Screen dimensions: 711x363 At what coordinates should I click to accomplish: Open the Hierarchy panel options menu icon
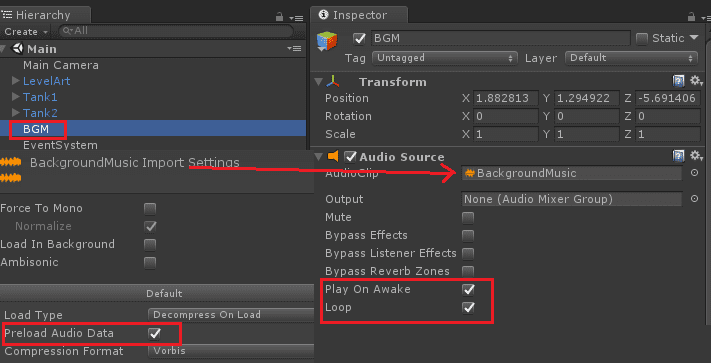[x=296, y=18]
